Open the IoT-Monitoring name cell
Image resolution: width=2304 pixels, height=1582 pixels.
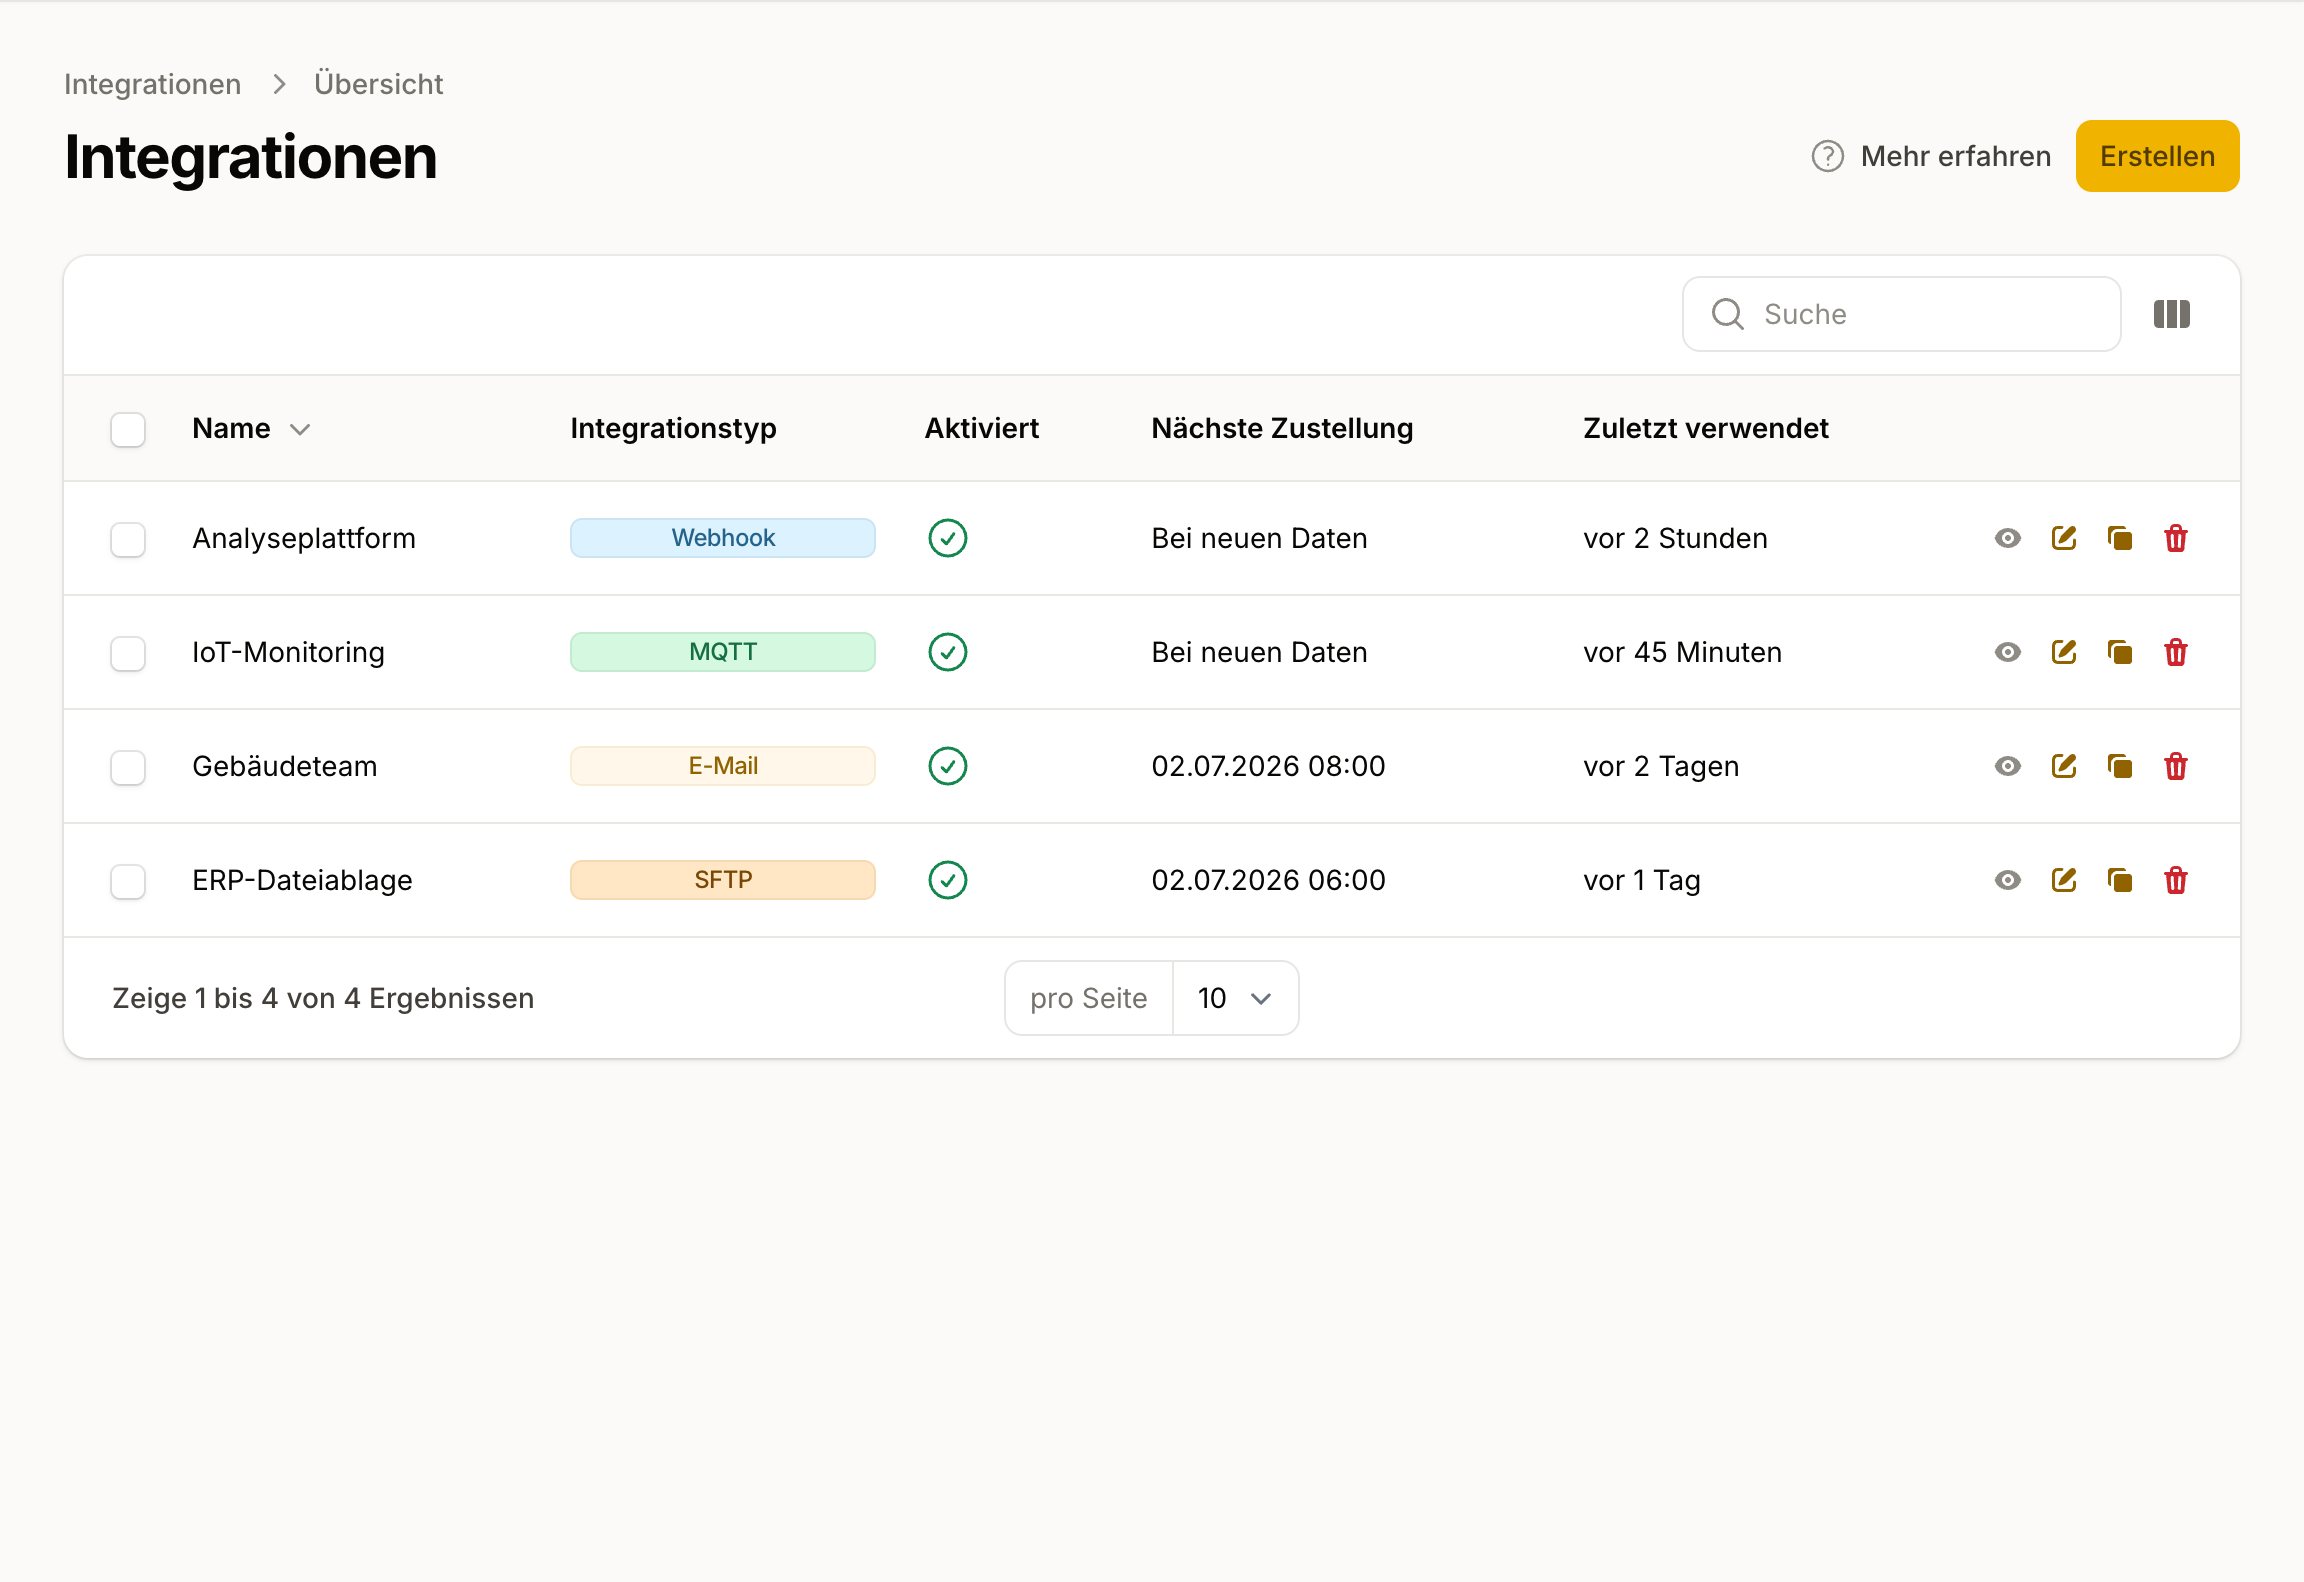pos(288,652)
